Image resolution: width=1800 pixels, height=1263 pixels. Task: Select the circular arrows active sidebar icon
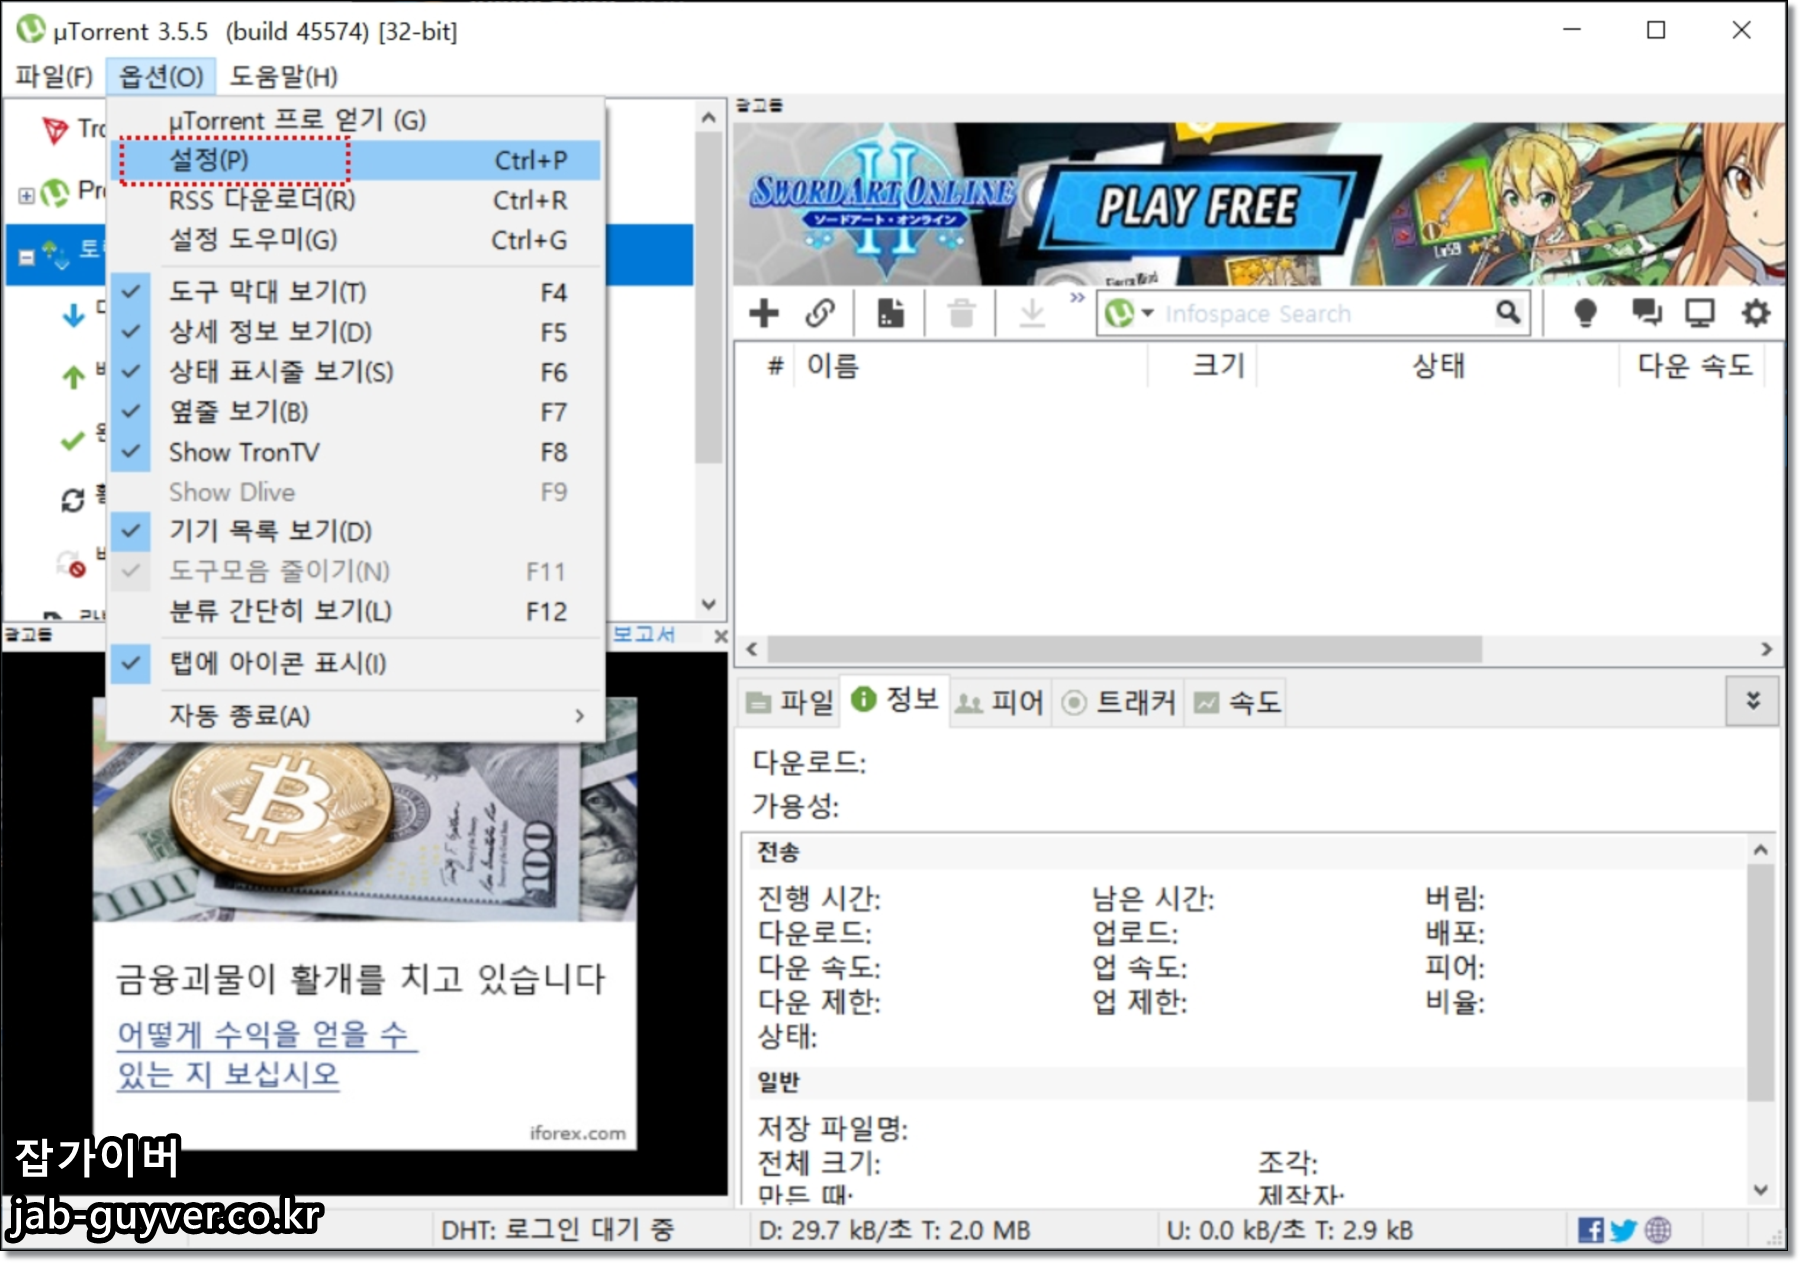[73, 500]
